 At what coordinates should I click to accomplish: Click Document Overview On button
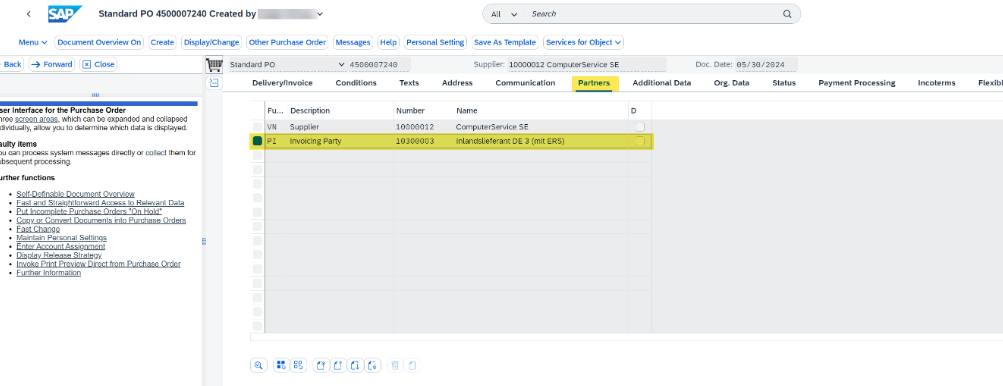click(x=99, y=42)
